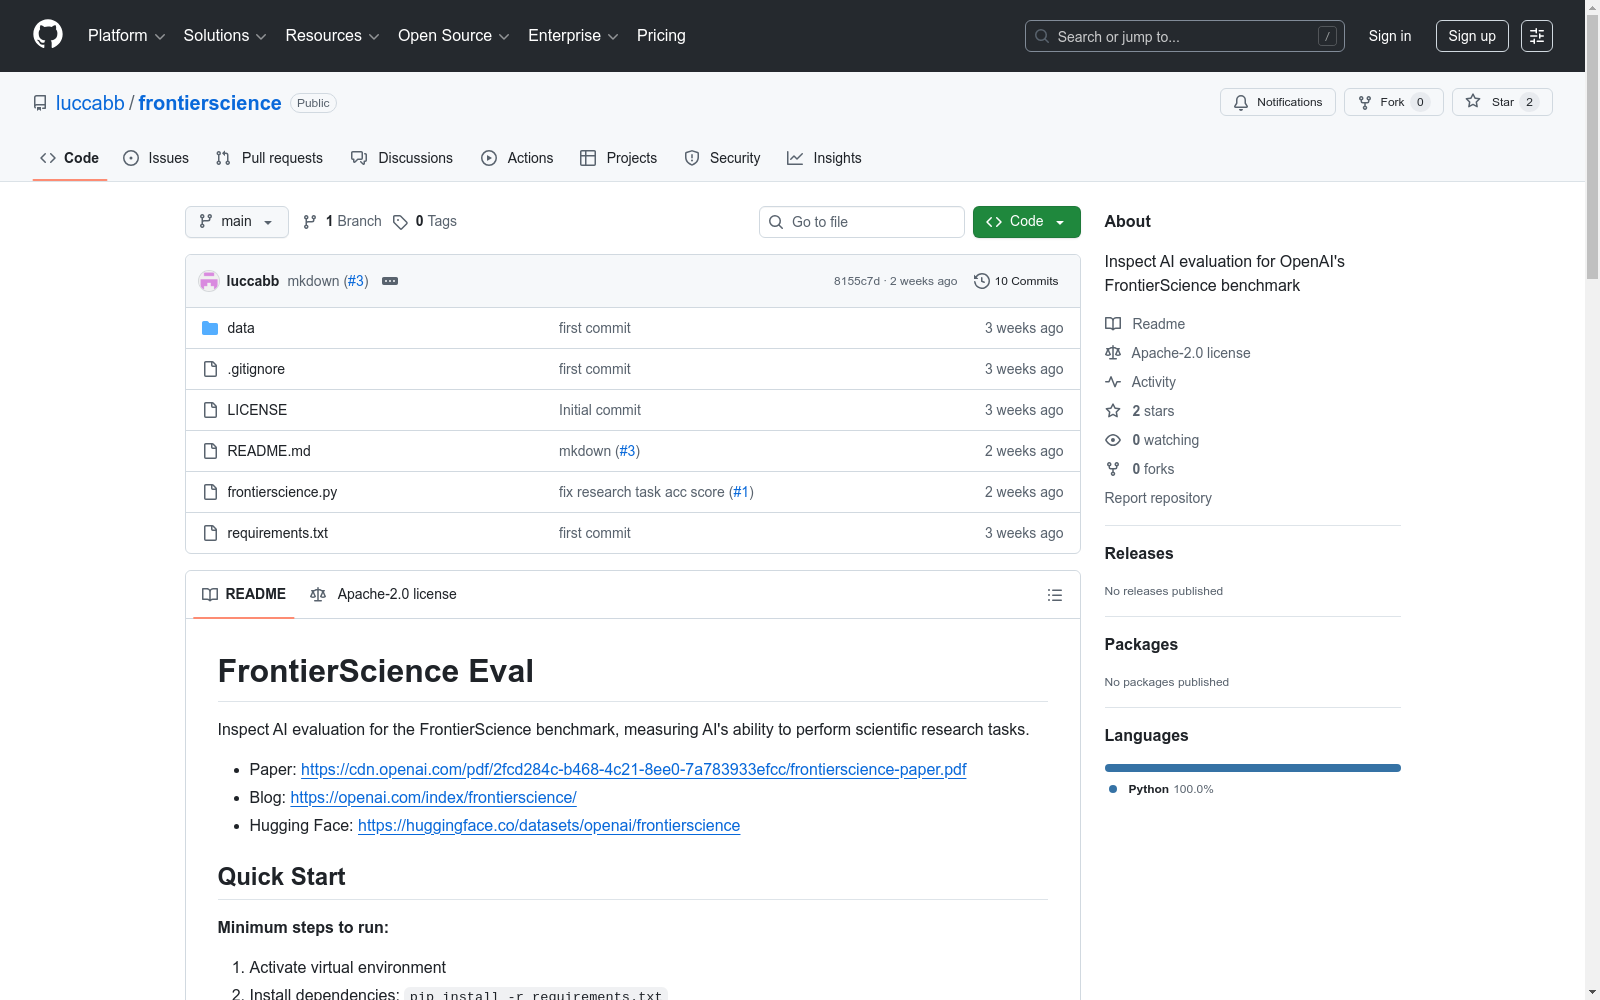1600x1000 pixels.
Task: Click the Pricing link in header
Action: click(661, 36)
